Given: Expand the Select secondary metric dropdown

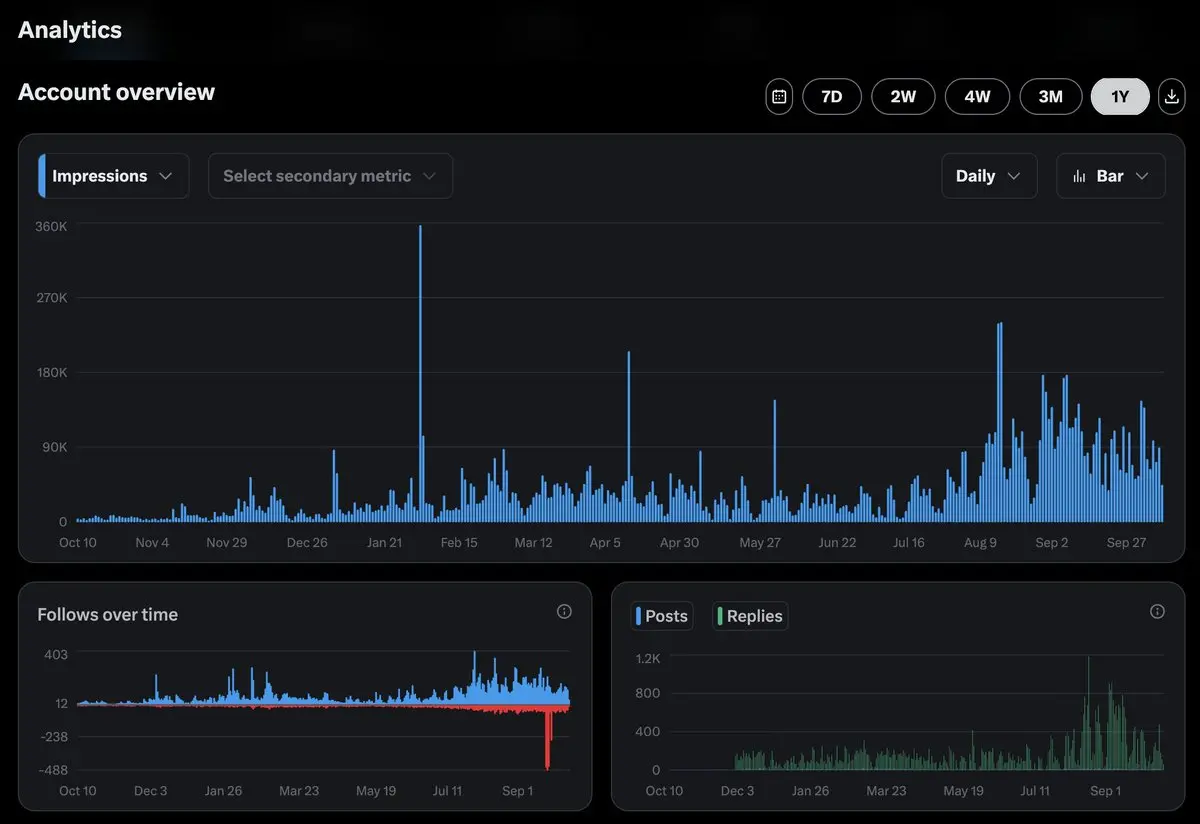Looking at the screenshot, I should coord(330,176).
